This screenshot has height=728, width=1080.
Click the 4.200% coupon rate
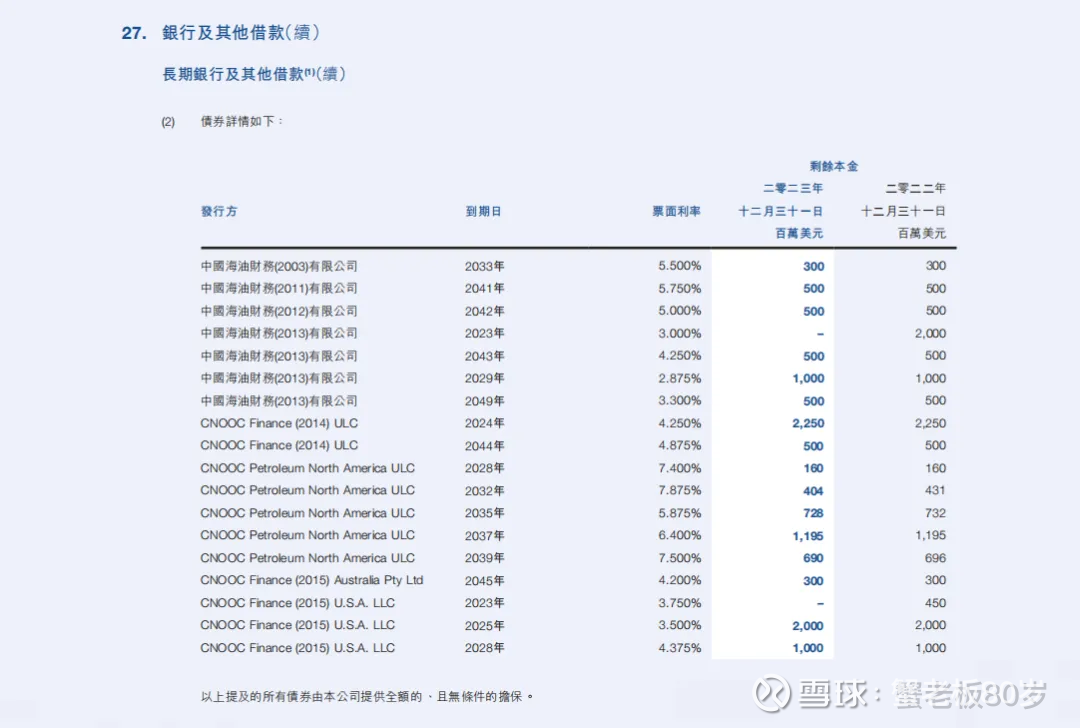pos(680,580)
